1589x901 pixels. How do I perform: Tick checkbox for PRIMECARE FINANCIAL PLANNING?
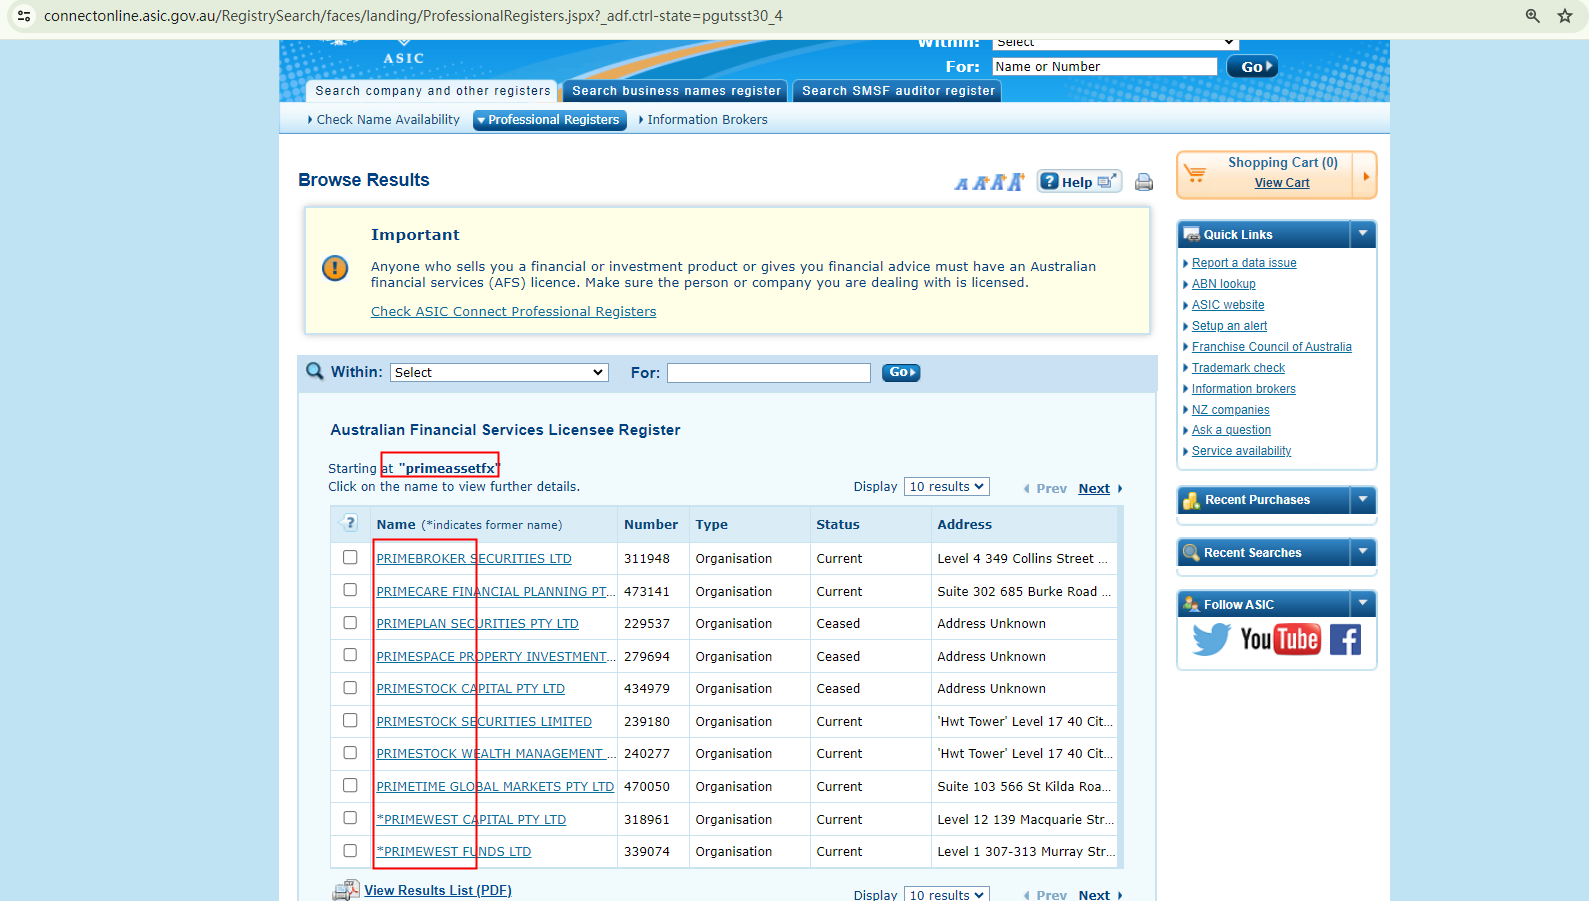[x=350, y=590]
